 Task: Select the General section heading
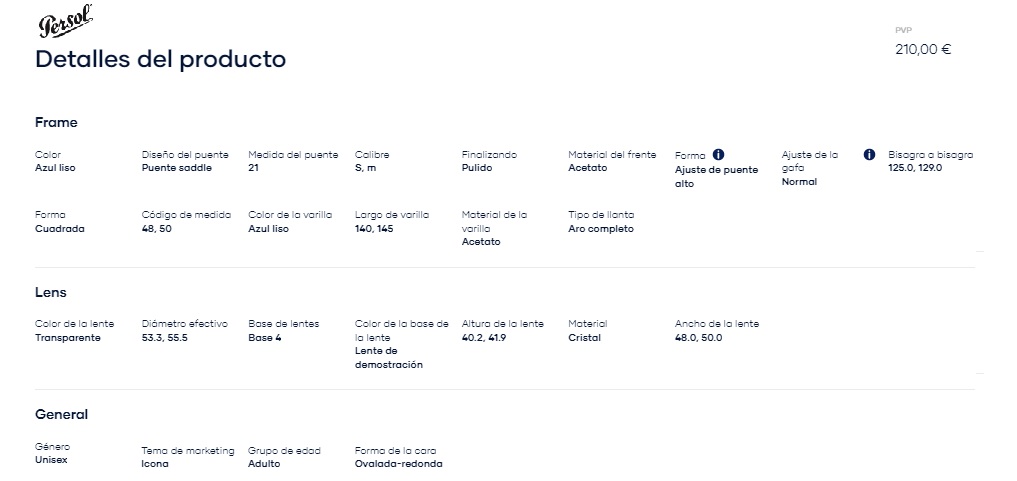[62, 414]
